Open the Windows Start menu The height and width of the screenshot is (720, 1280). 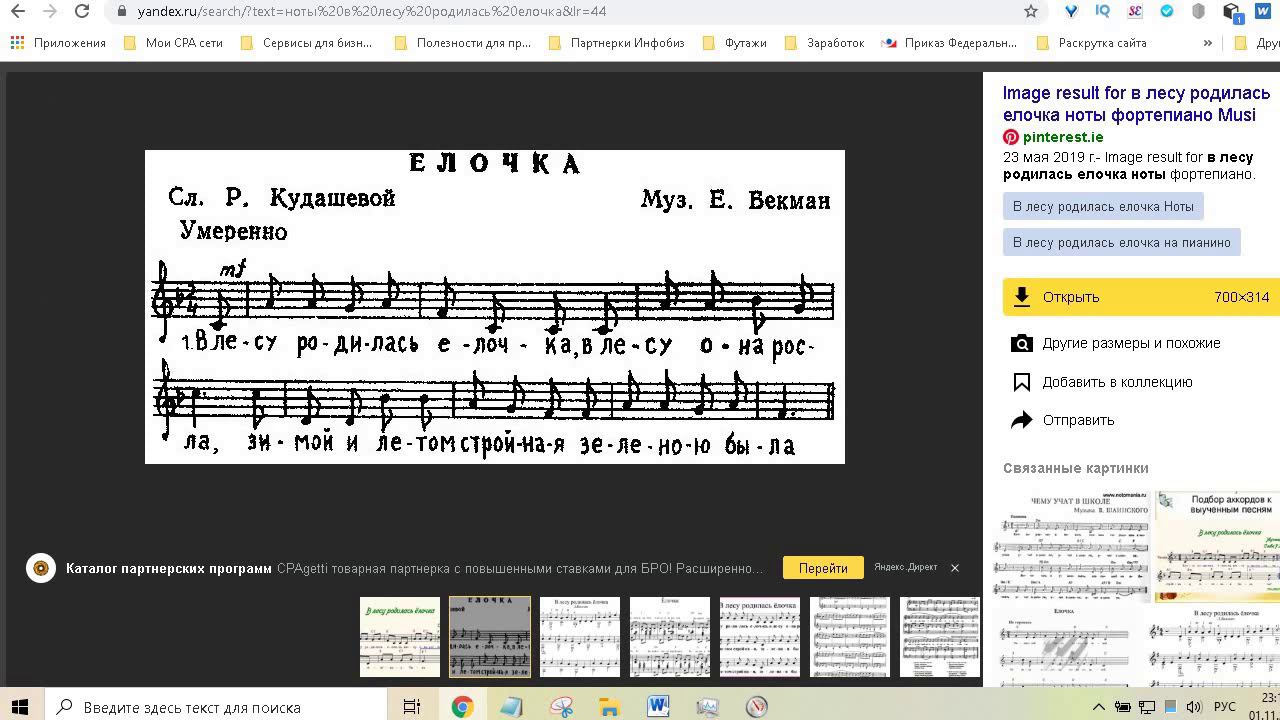tap(20, 707)
